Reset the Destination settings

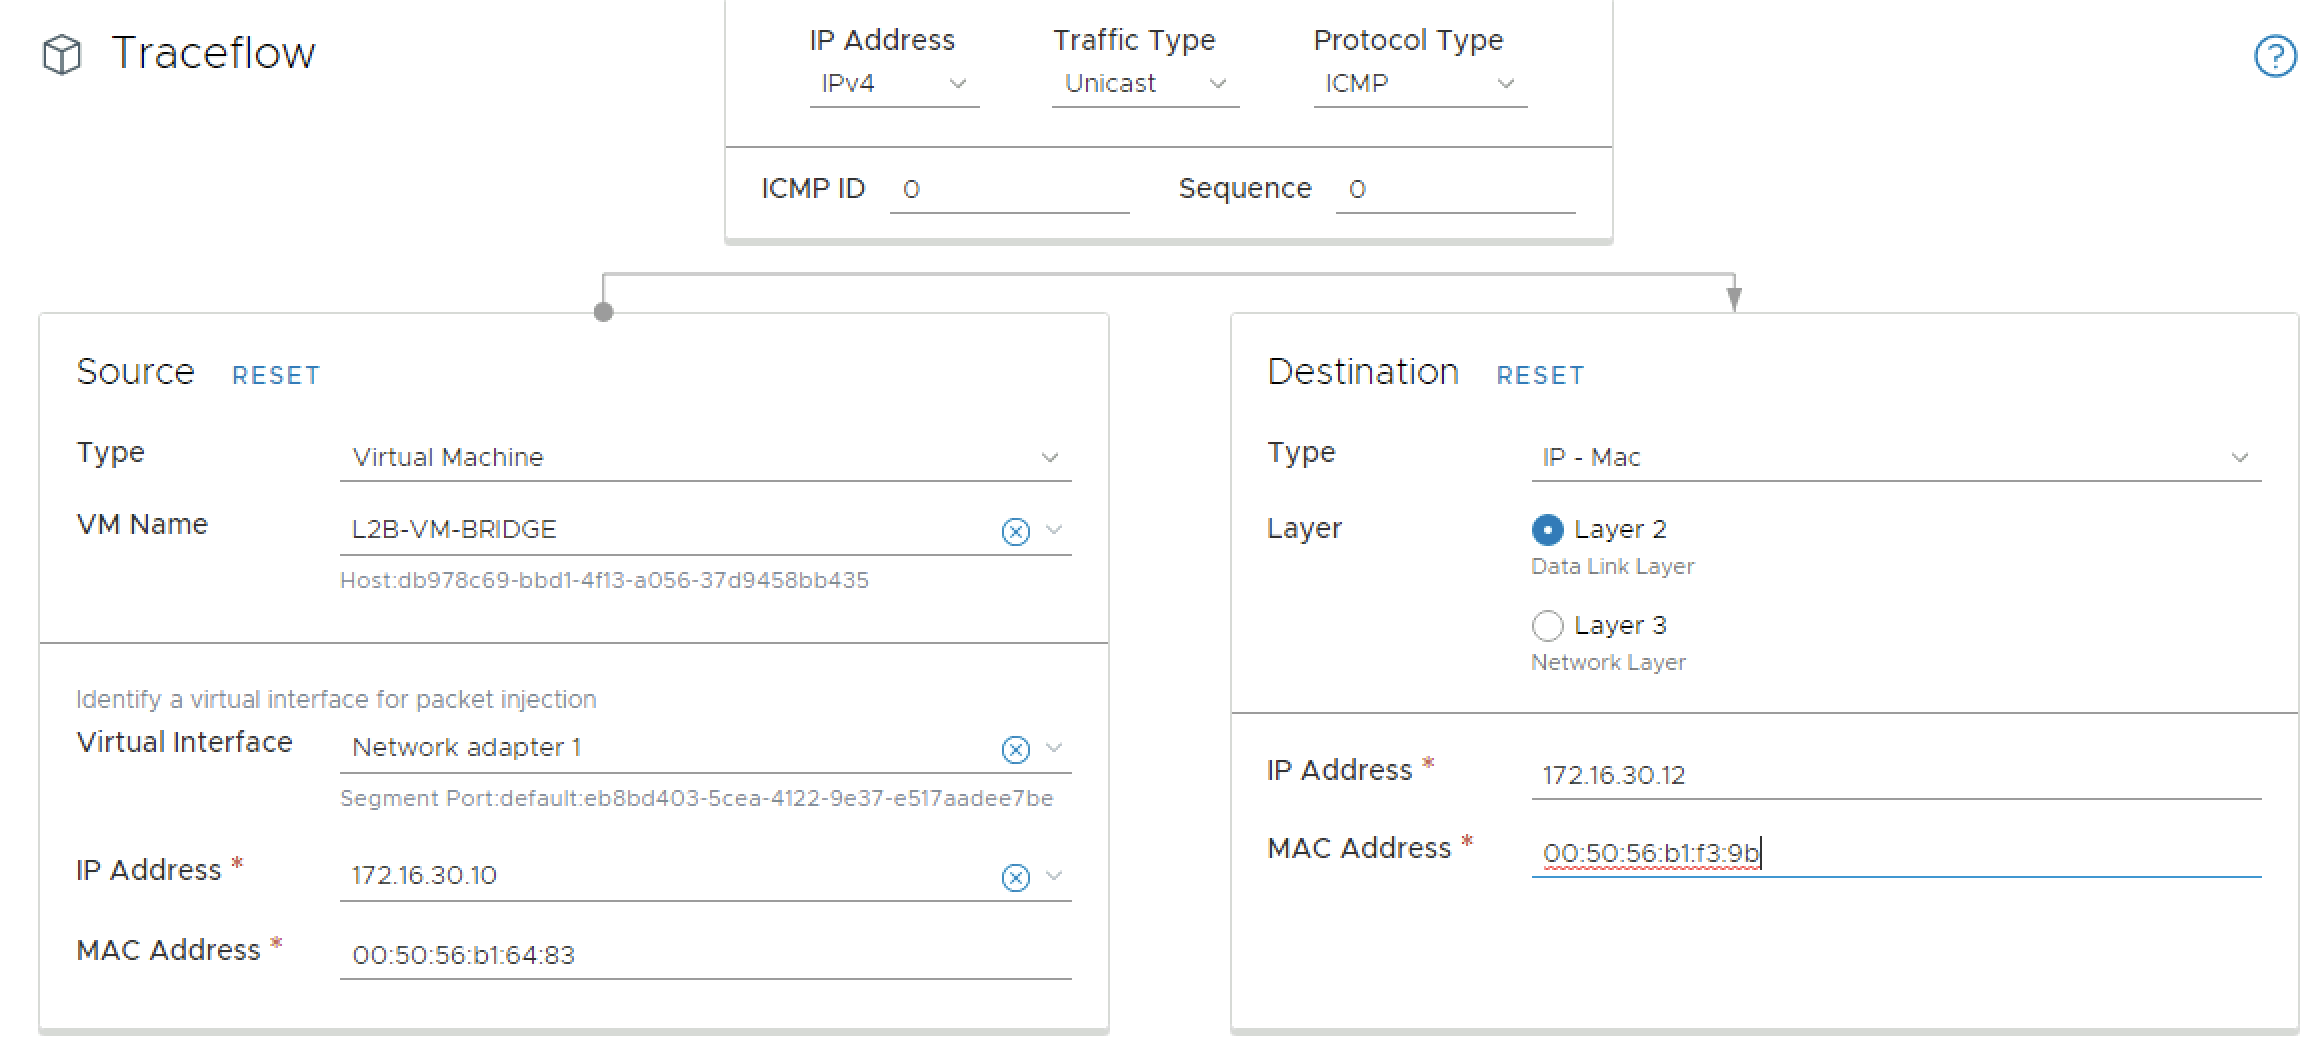pyautogui.click(x=1540, y=375)
